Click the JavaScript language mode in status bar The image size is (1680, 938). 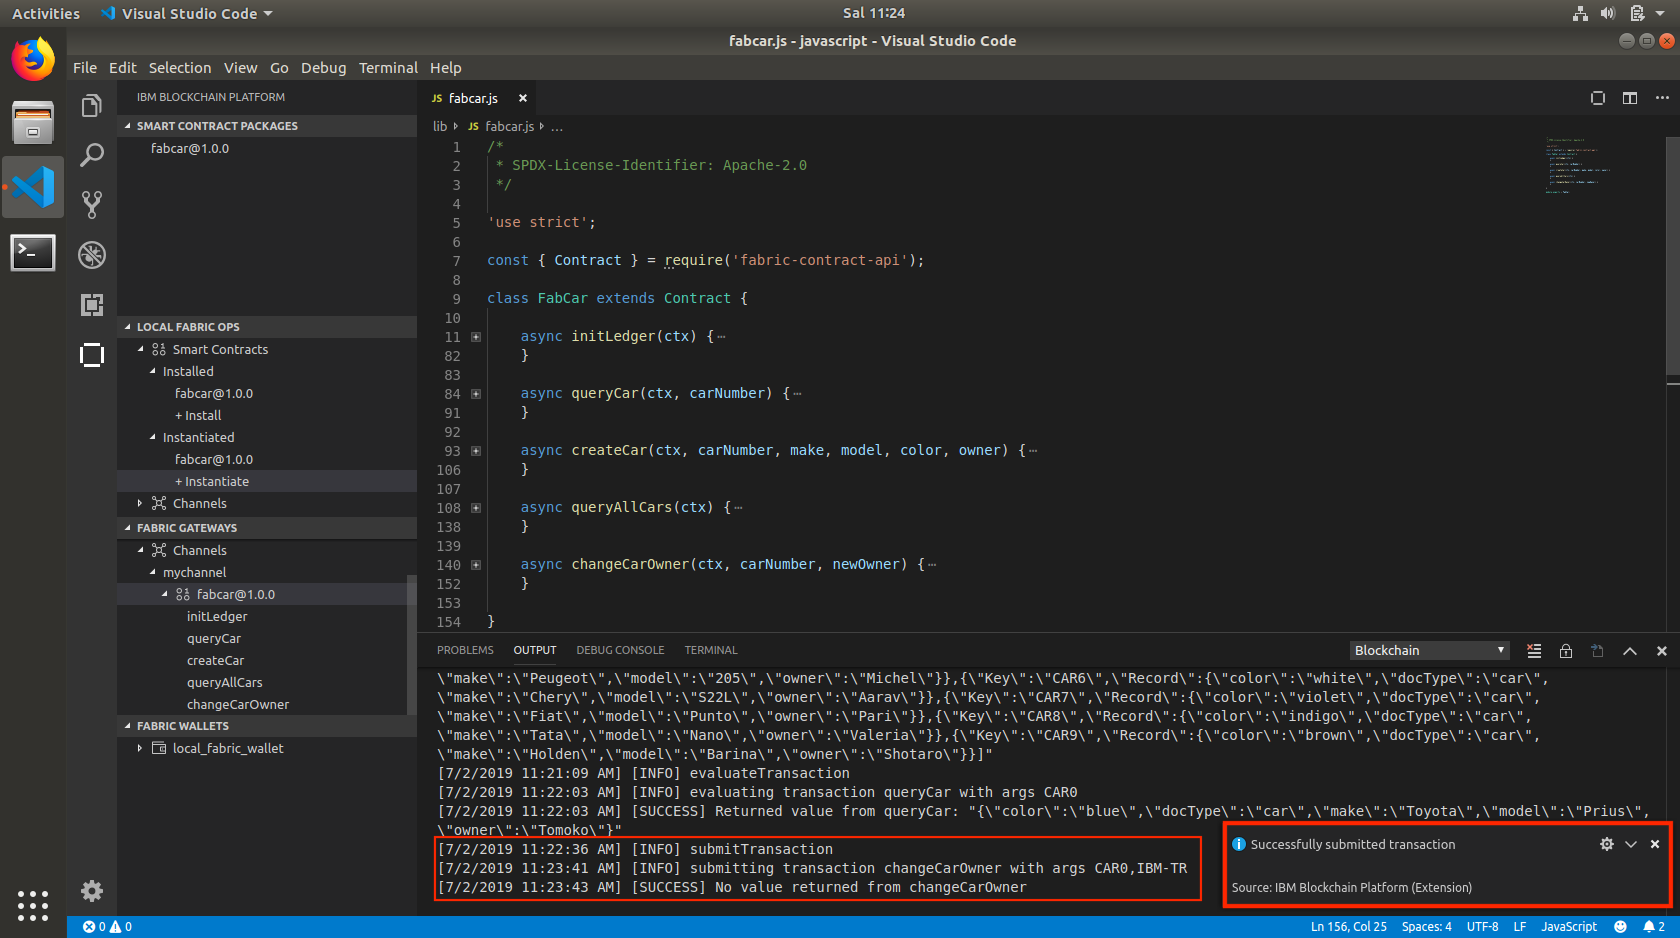1569,927
